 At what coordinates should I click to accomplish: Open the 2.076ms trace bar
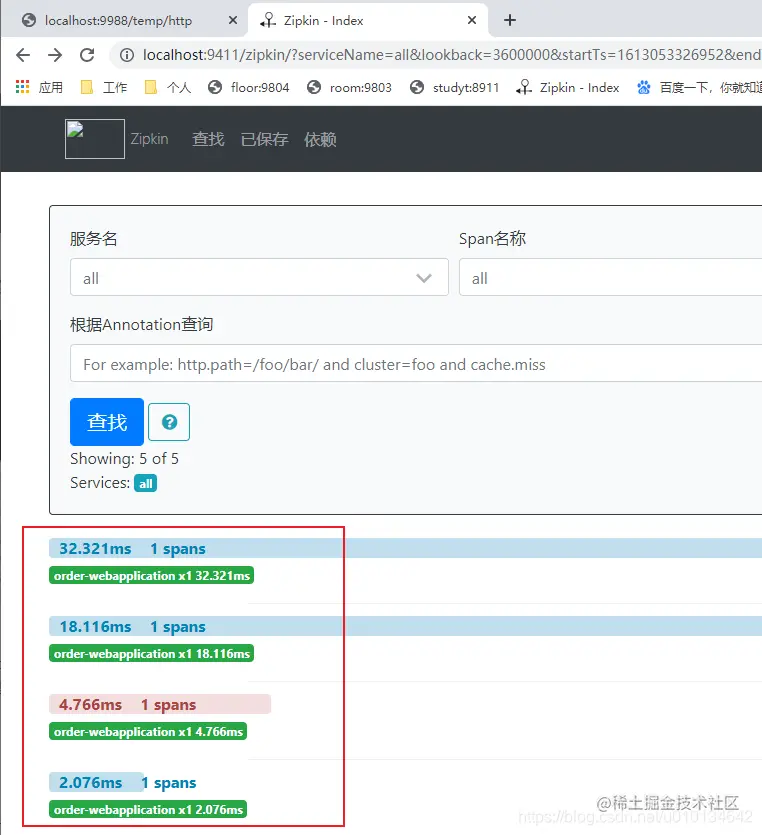96,782
